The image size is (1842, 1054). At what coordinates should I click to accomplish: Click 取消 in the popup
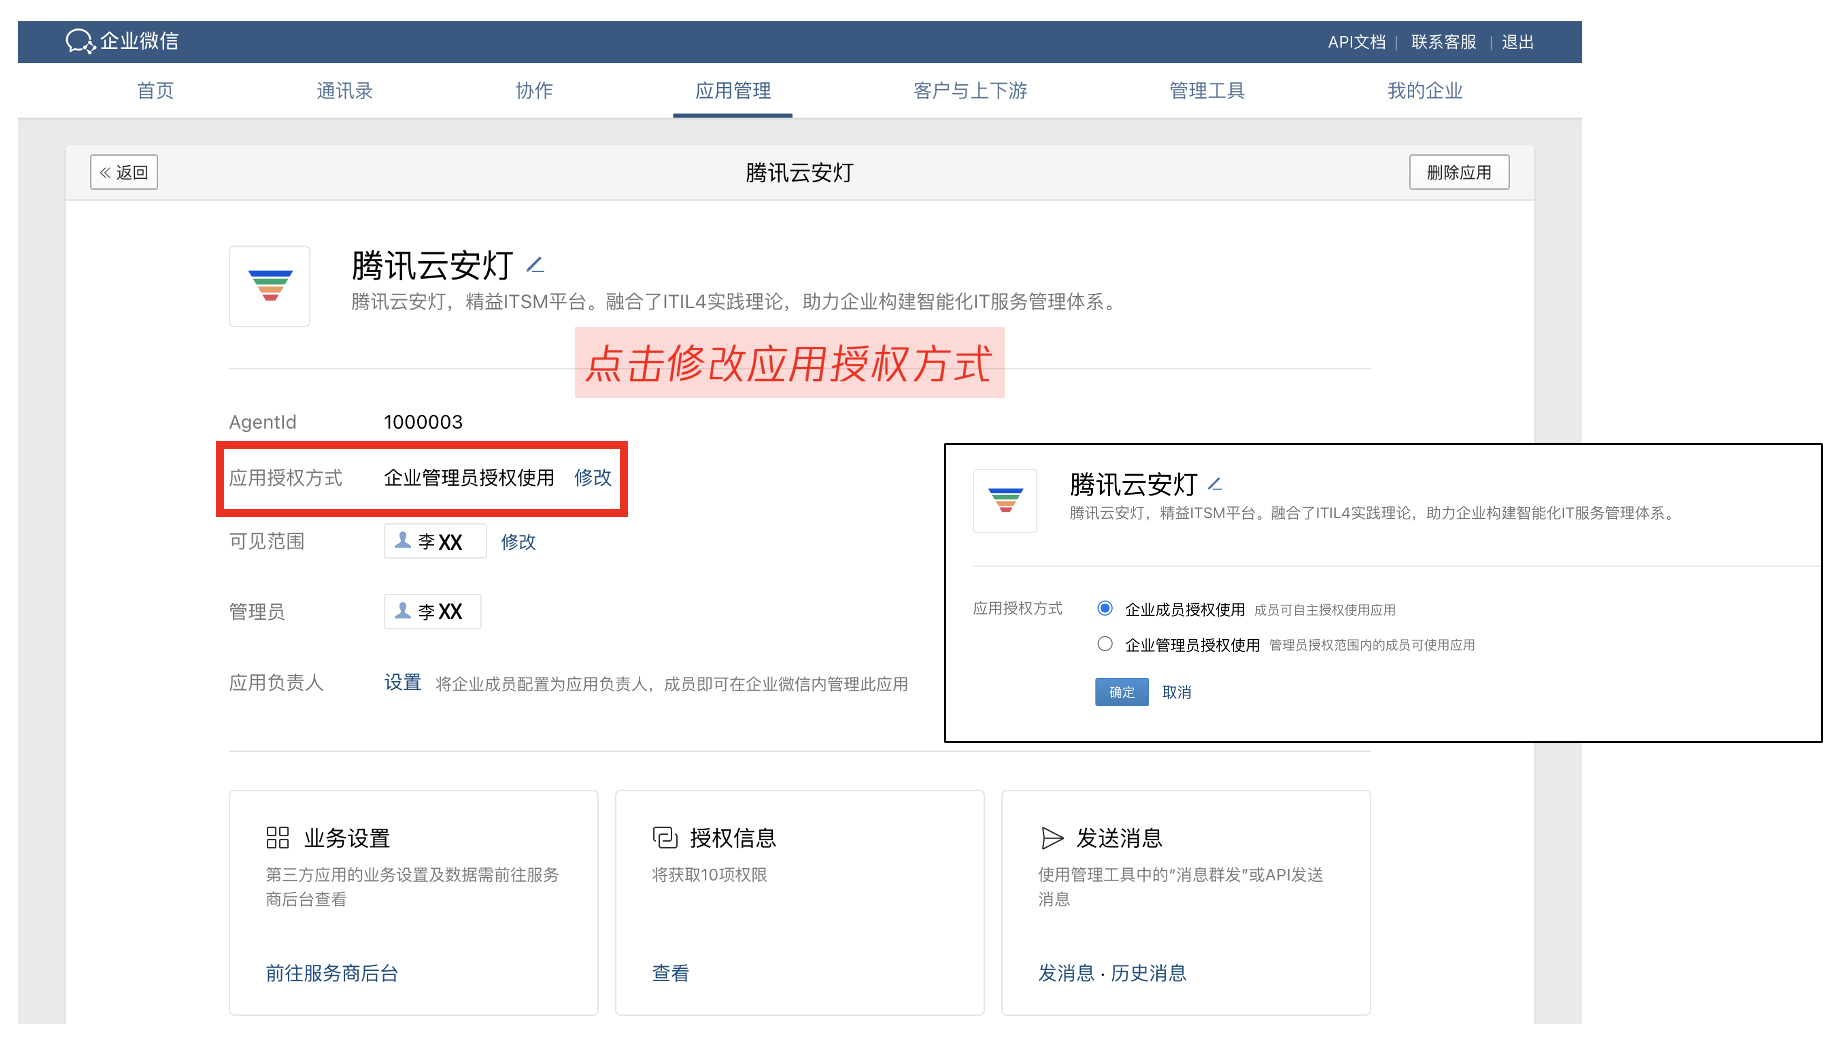(x=1177, y=692)
